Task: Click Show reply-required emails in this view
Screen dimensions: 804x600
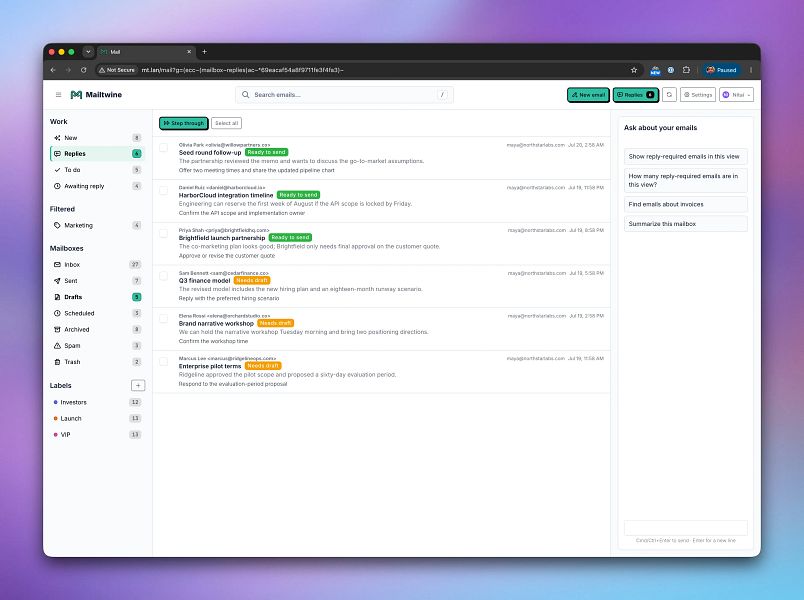Action: coord(686,156)
